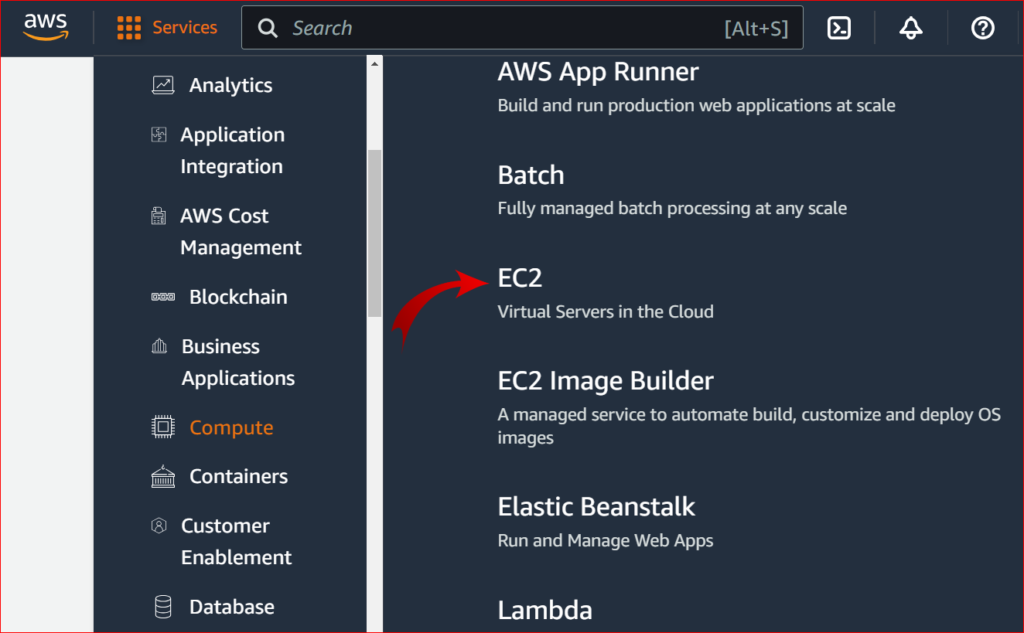
Task: Click 'Virtual Servers in the Cloud' text
Action: click(x=605, y=312)
